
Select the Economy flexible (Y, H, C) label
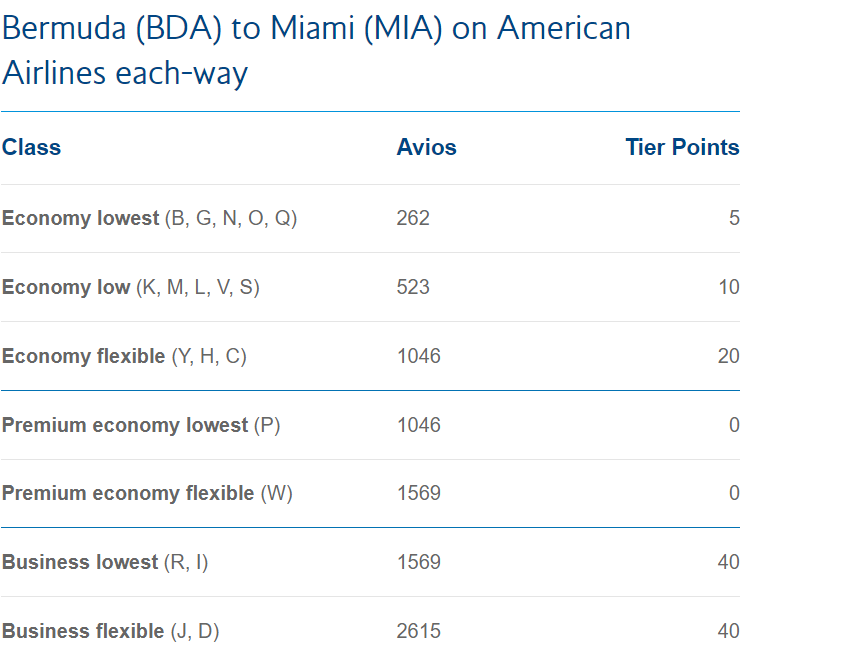[124, 356]
